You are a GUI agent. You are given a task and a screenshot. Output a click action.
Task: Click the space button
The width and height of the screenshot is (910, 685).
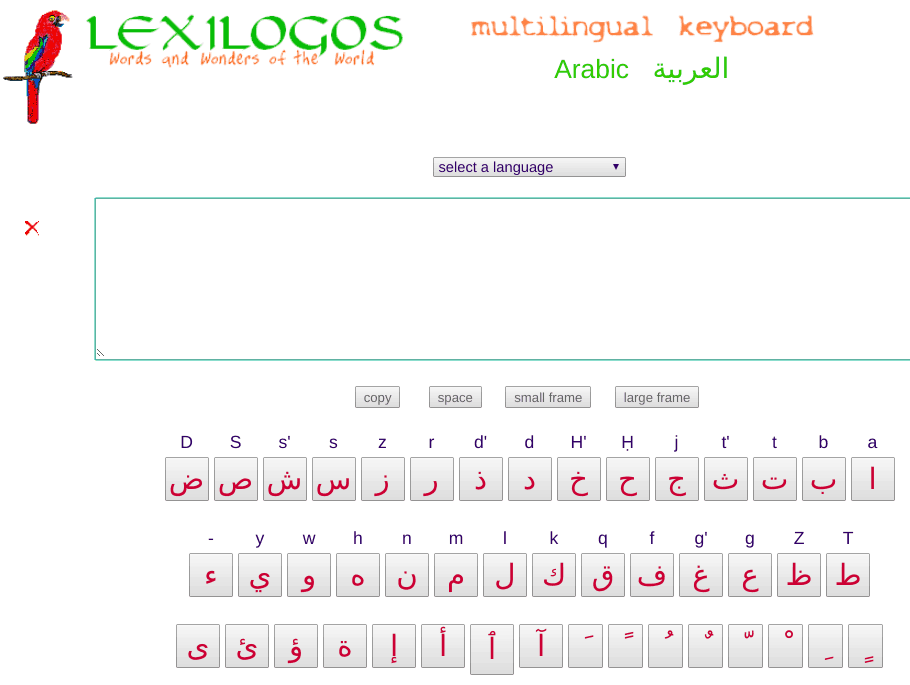[455, 398]
